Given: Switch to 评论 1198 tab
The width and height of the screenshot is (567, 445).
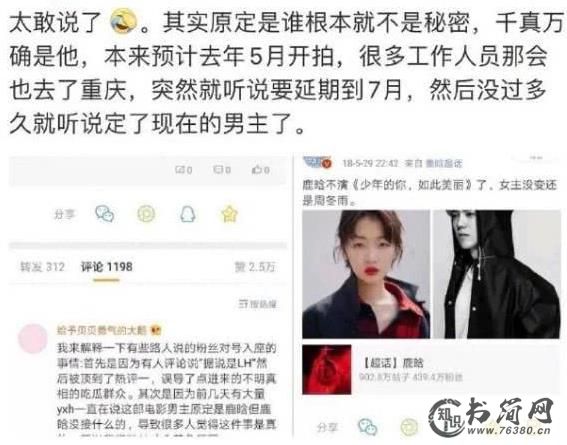Looking at the screenshot, I should (107, 267).
